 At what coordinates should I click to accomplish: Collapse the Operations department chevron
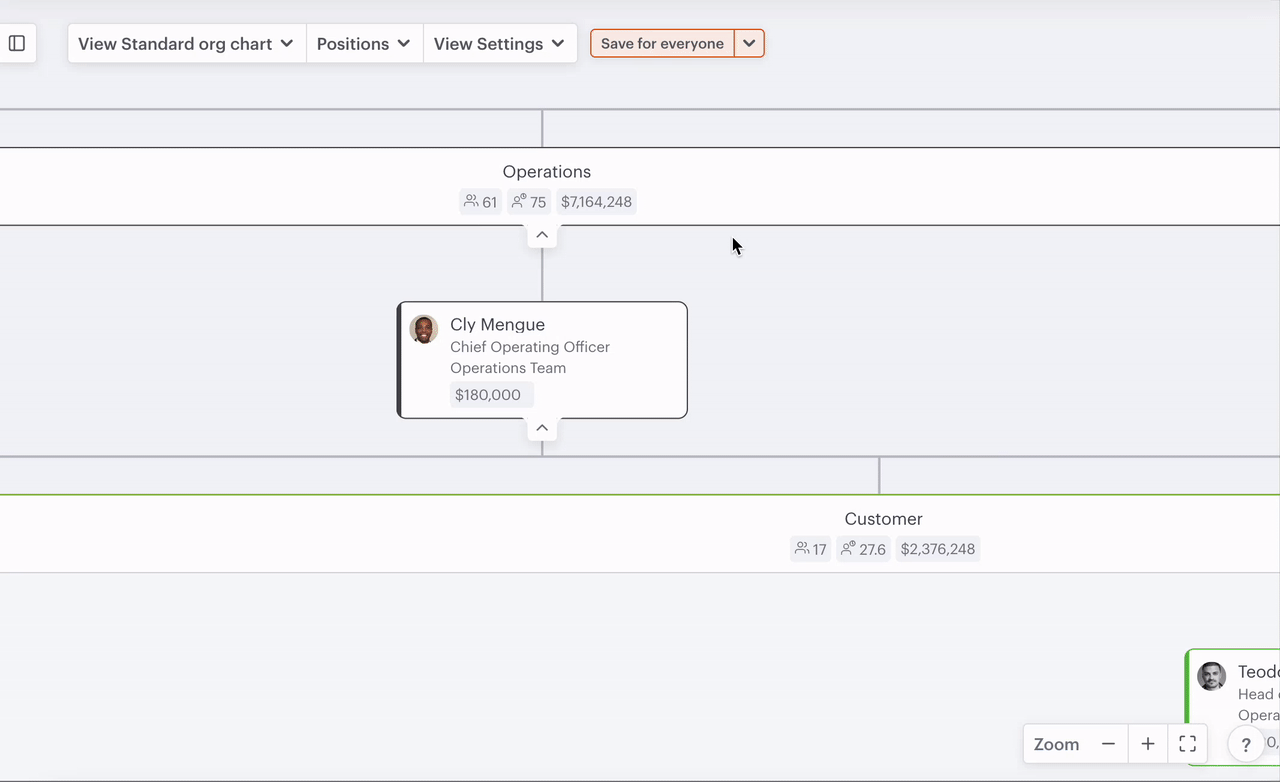[542, 235]
